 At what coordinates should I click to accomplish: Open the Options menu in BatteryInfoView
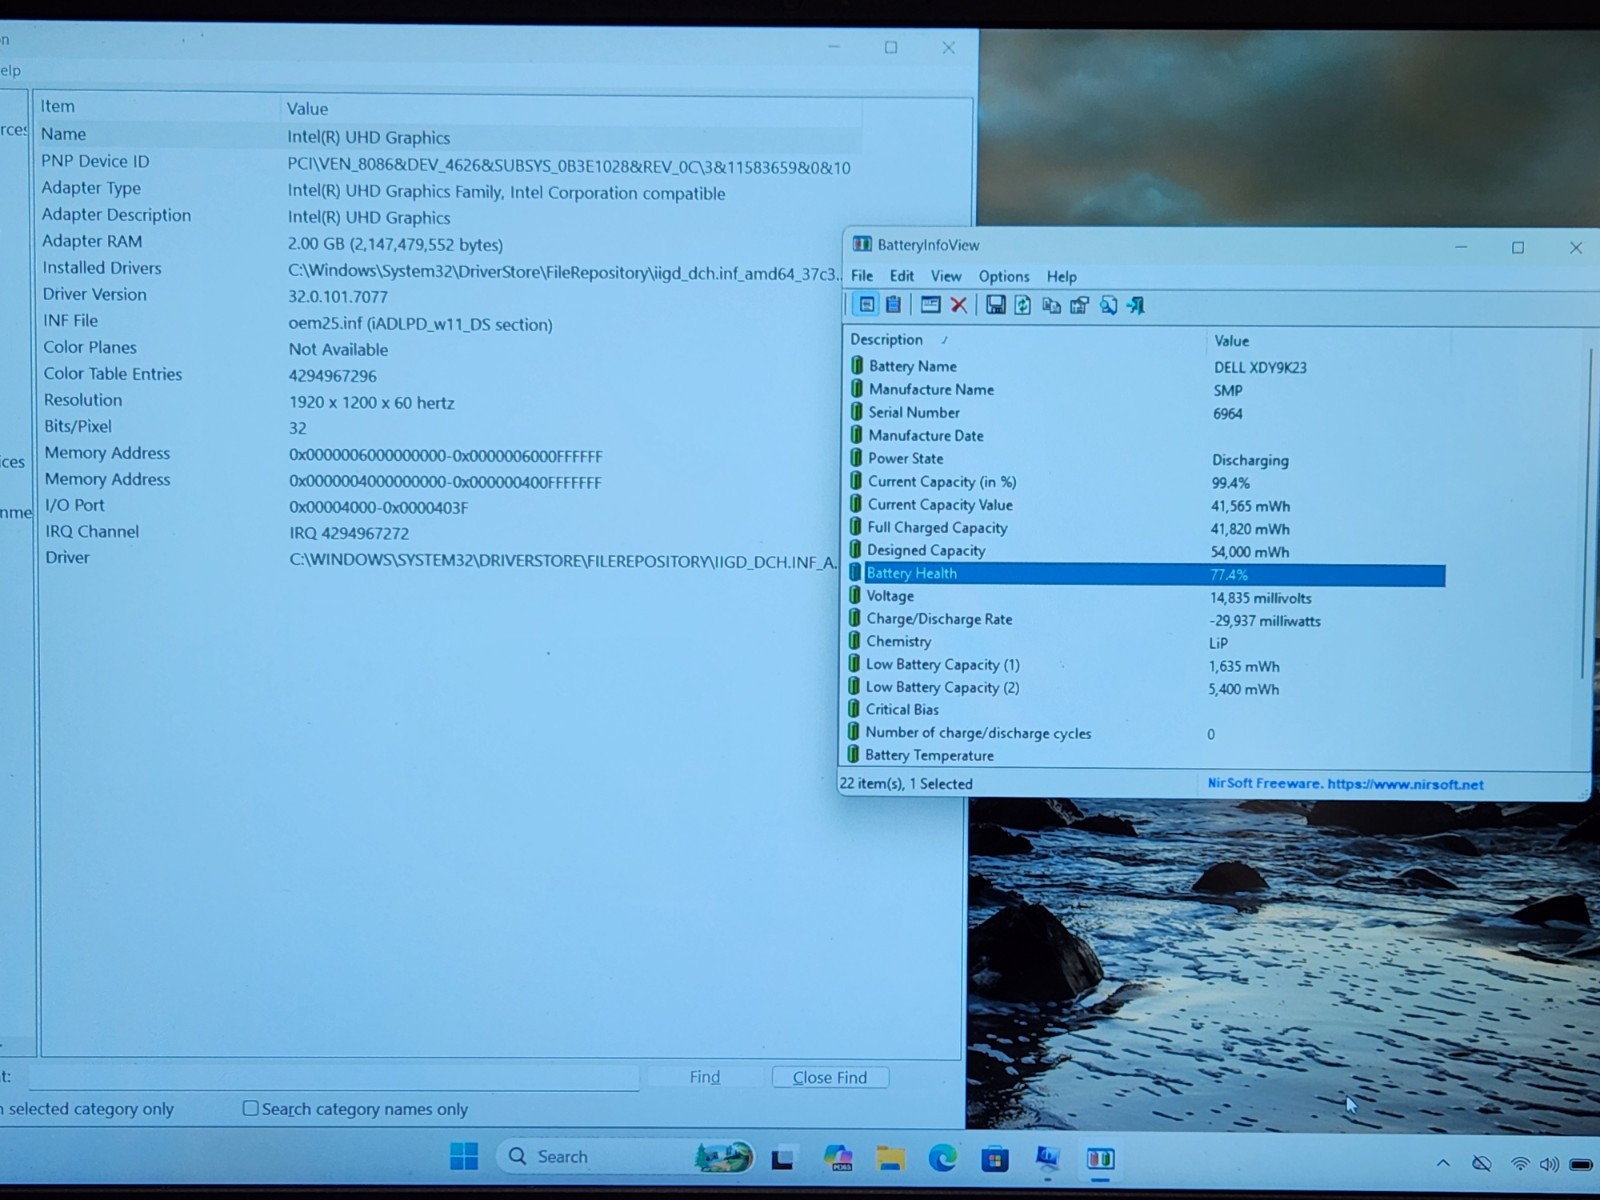[x=1004, y=276]
